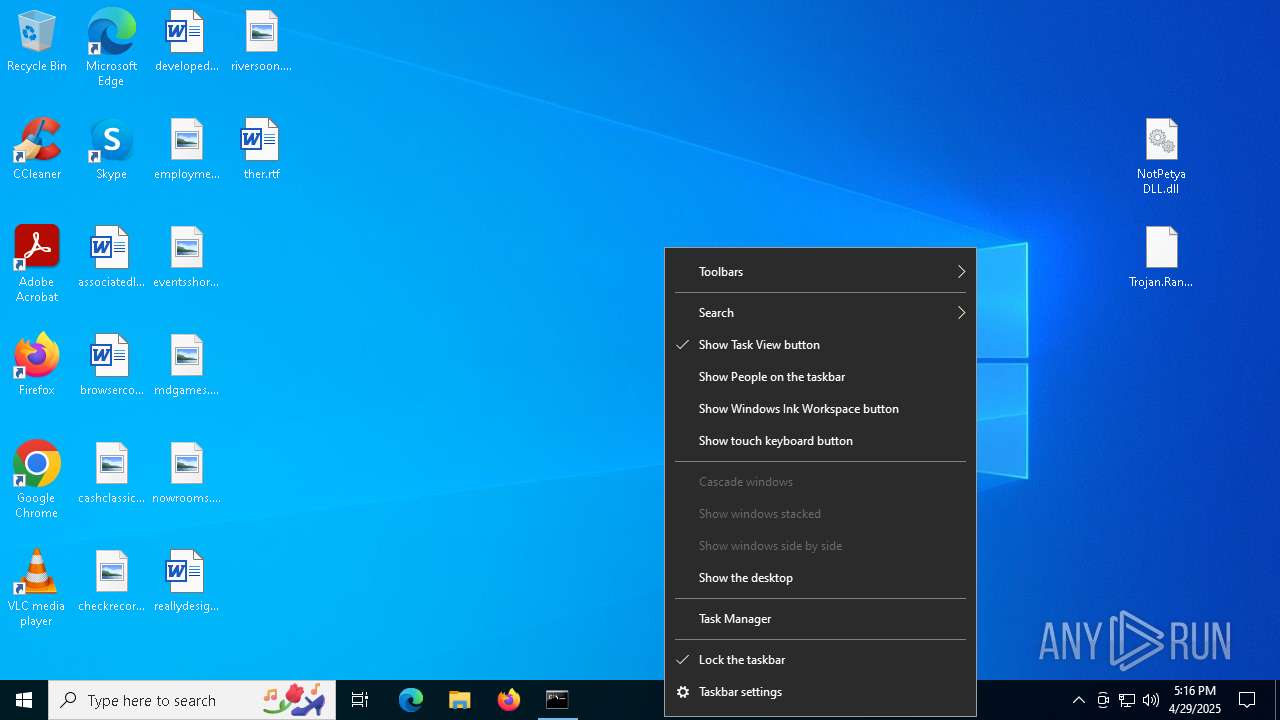Select the ther.rtf document icon
This screenshot has width=1280, height=720.
[261, 150]
